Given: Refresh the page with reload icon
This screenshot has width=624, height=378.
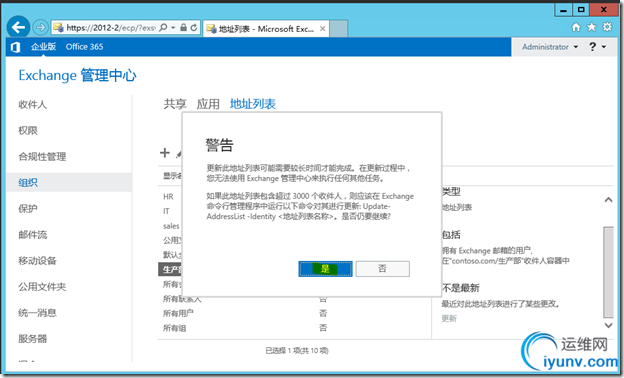Looking at the screenshot, I should [194, 27].
